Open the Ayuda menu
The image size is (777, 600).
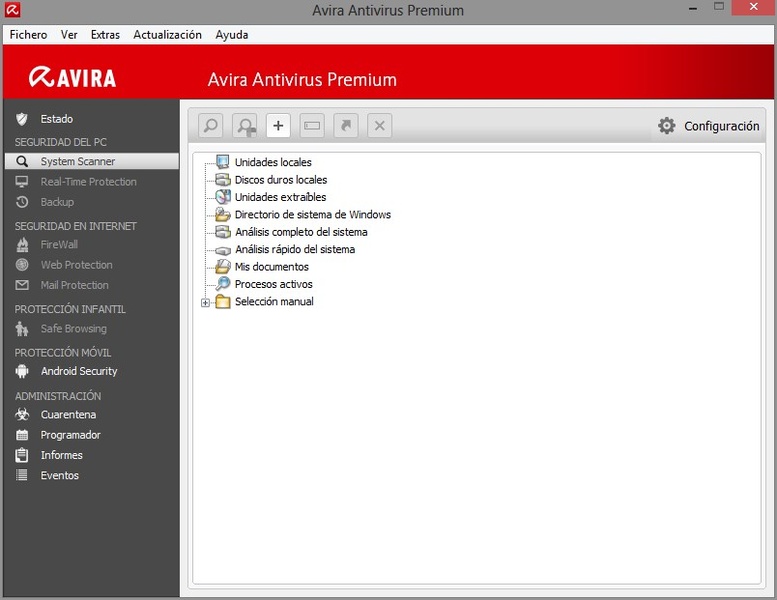(x=231, y=35)
